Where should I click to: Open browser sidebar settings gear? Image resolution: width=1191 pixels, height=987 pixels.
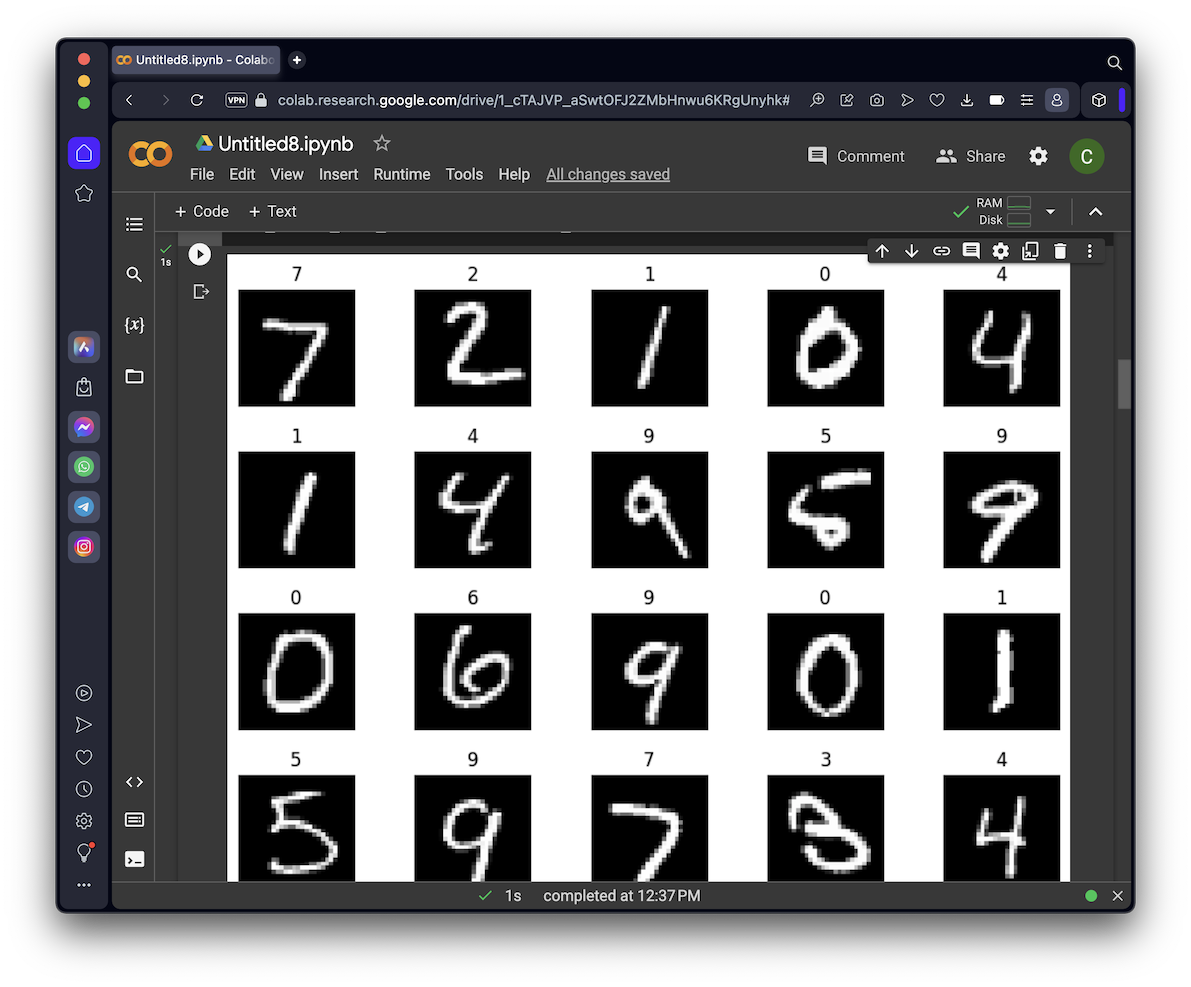coord(84,821)
